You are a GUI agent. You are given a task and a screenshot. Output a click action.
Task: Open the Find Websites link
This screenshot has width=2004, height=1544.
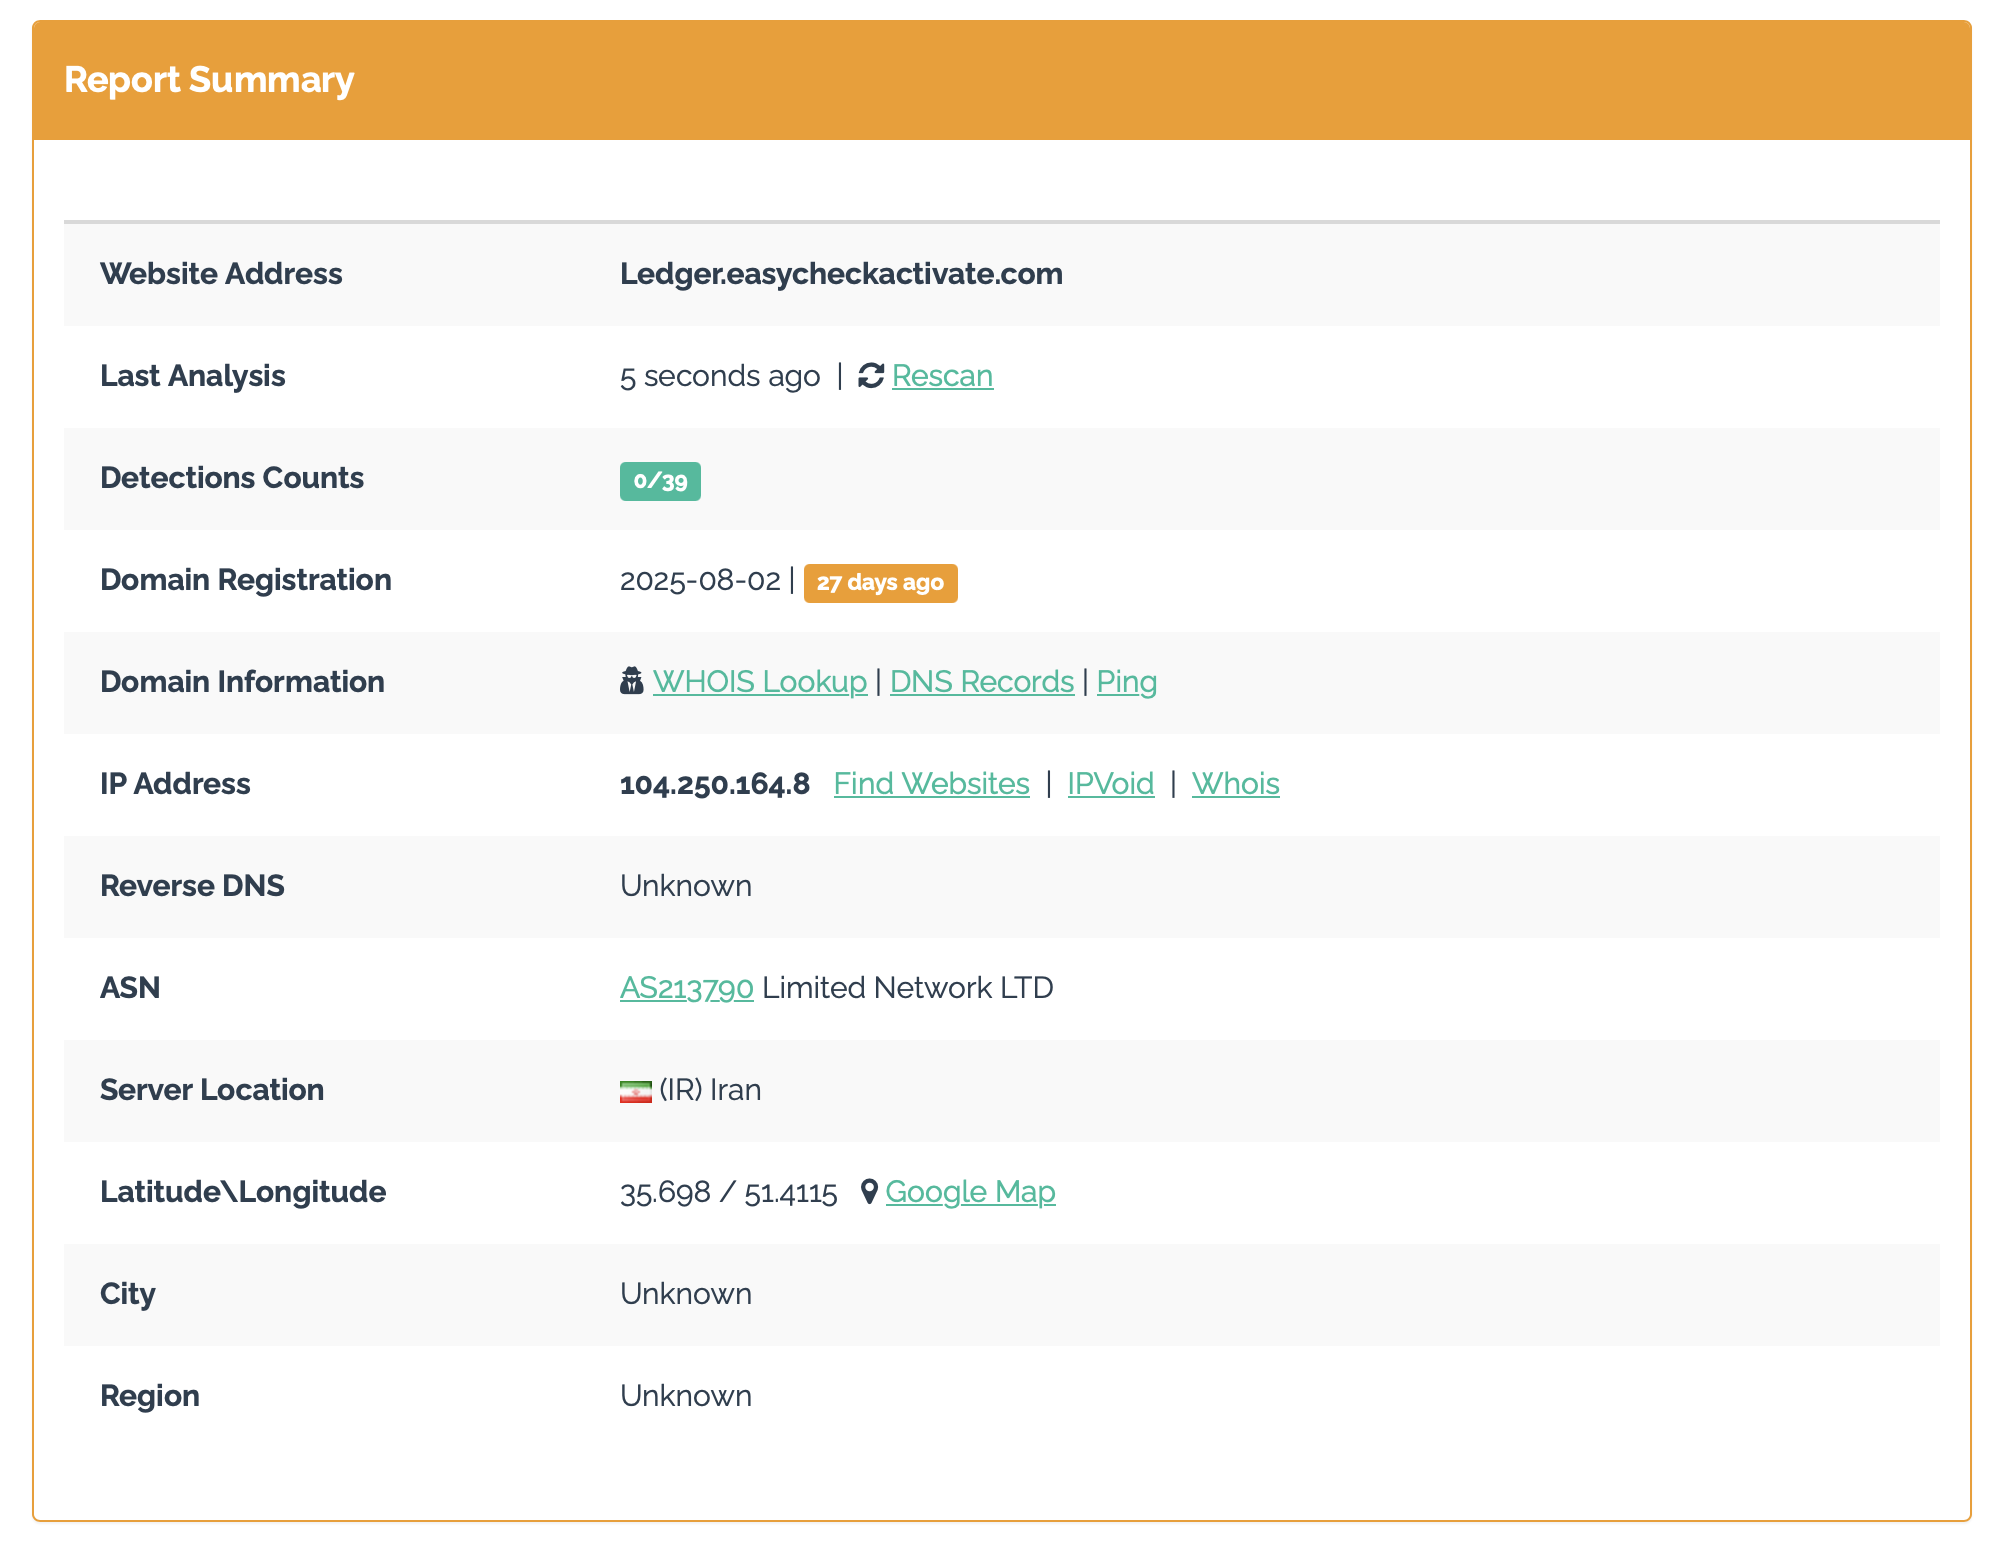932,784
